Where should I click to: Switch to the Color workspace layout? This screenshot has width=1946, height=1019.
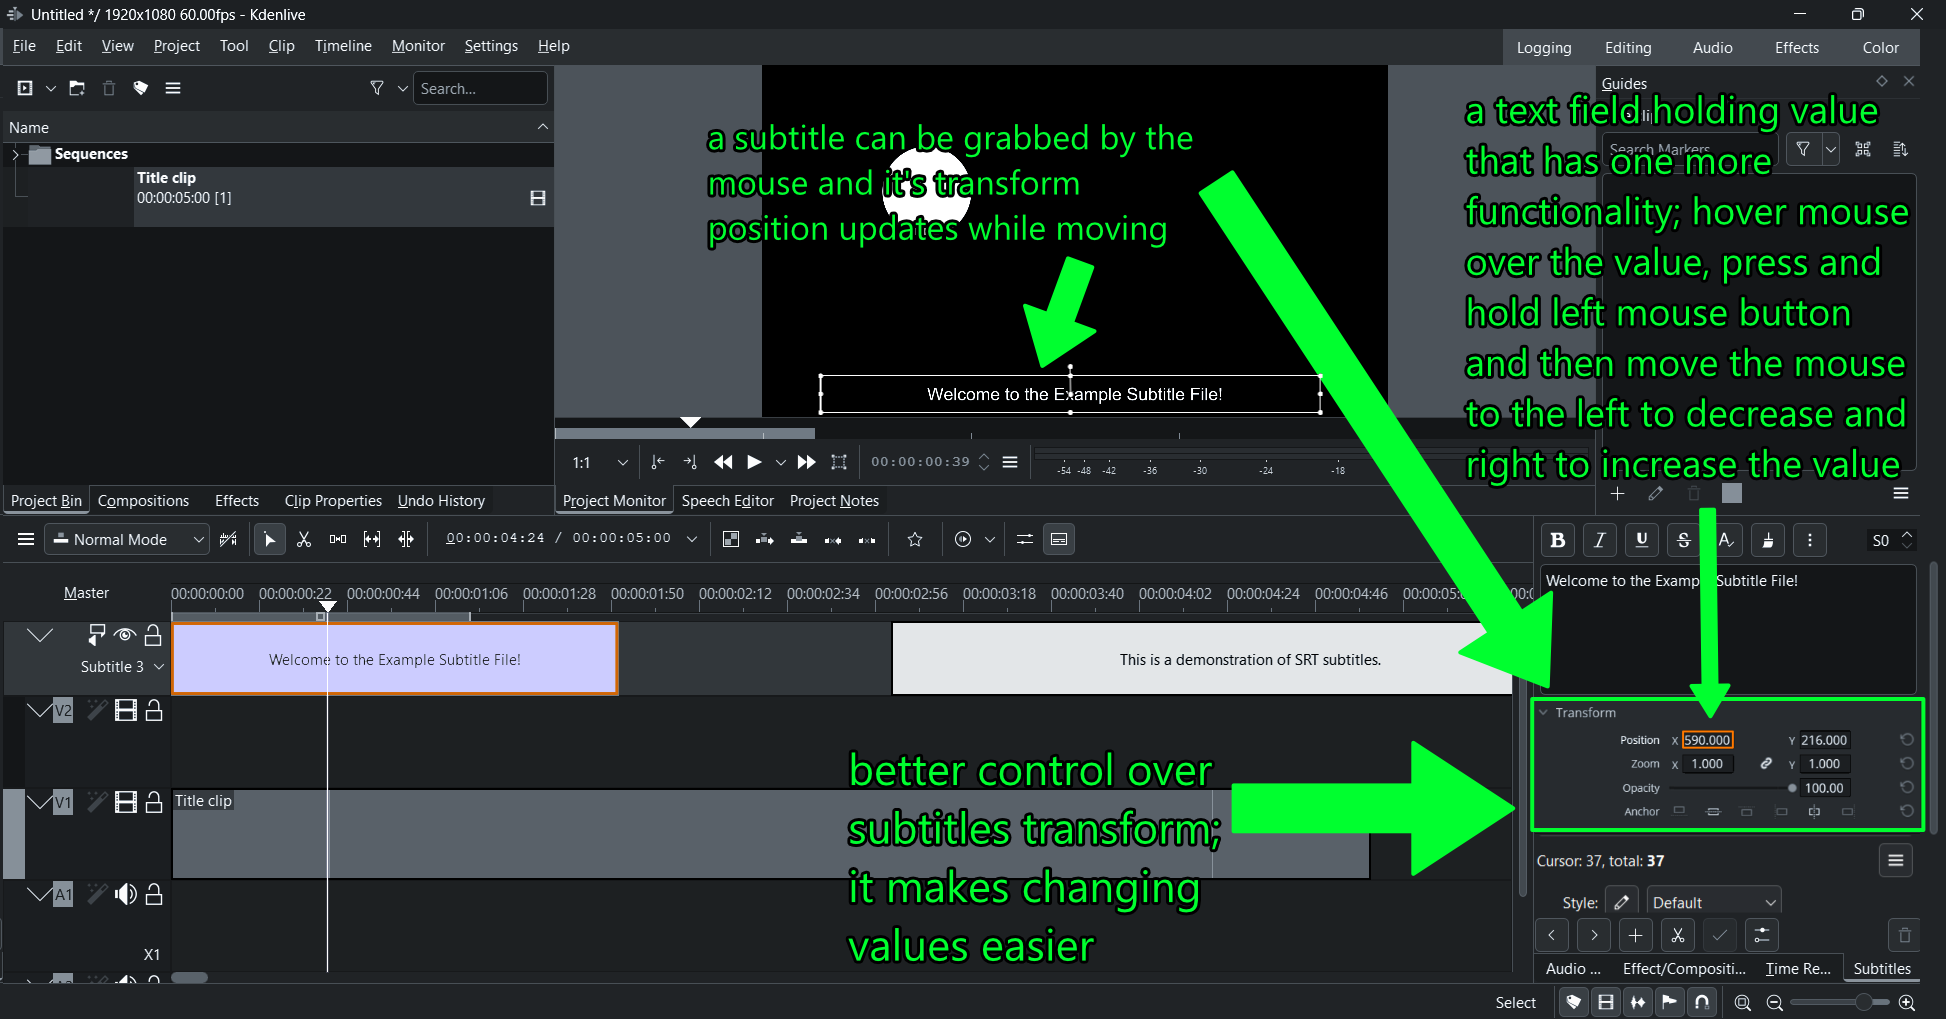click(x=1880, y=48)
